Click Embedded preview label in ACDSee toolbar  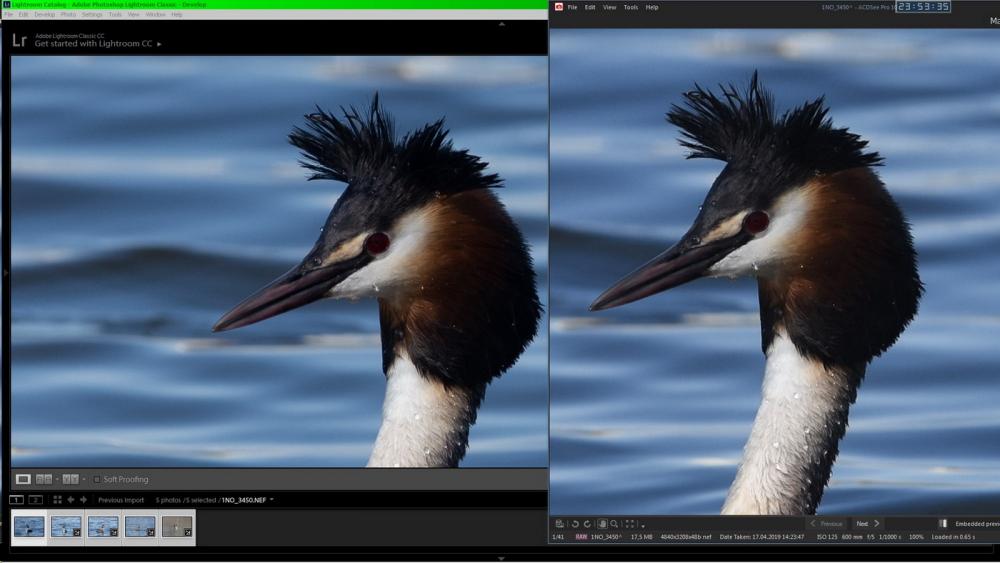pos(977,523)
